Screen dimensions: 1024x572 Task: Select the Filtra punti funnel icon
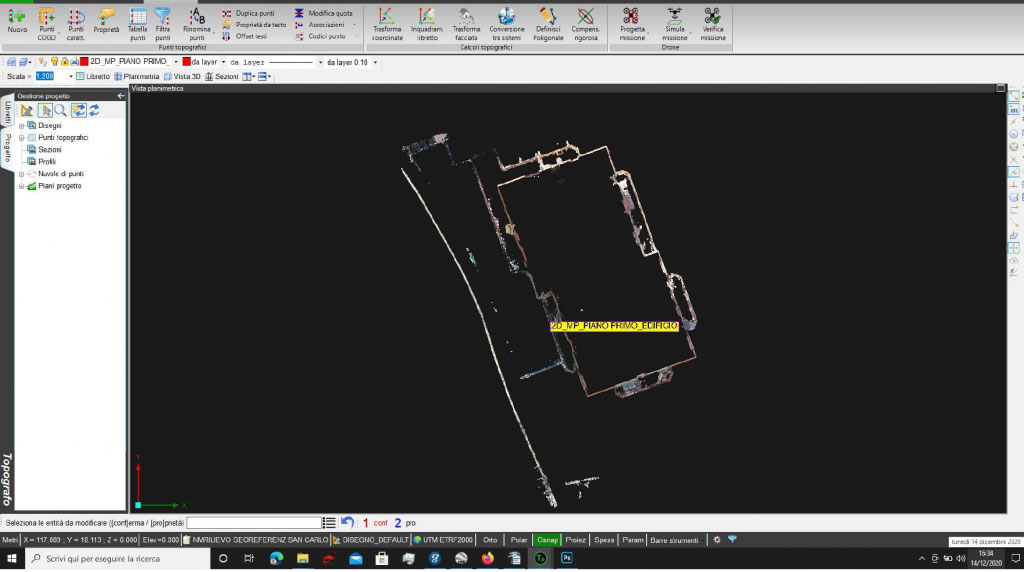tap(162, 17)
